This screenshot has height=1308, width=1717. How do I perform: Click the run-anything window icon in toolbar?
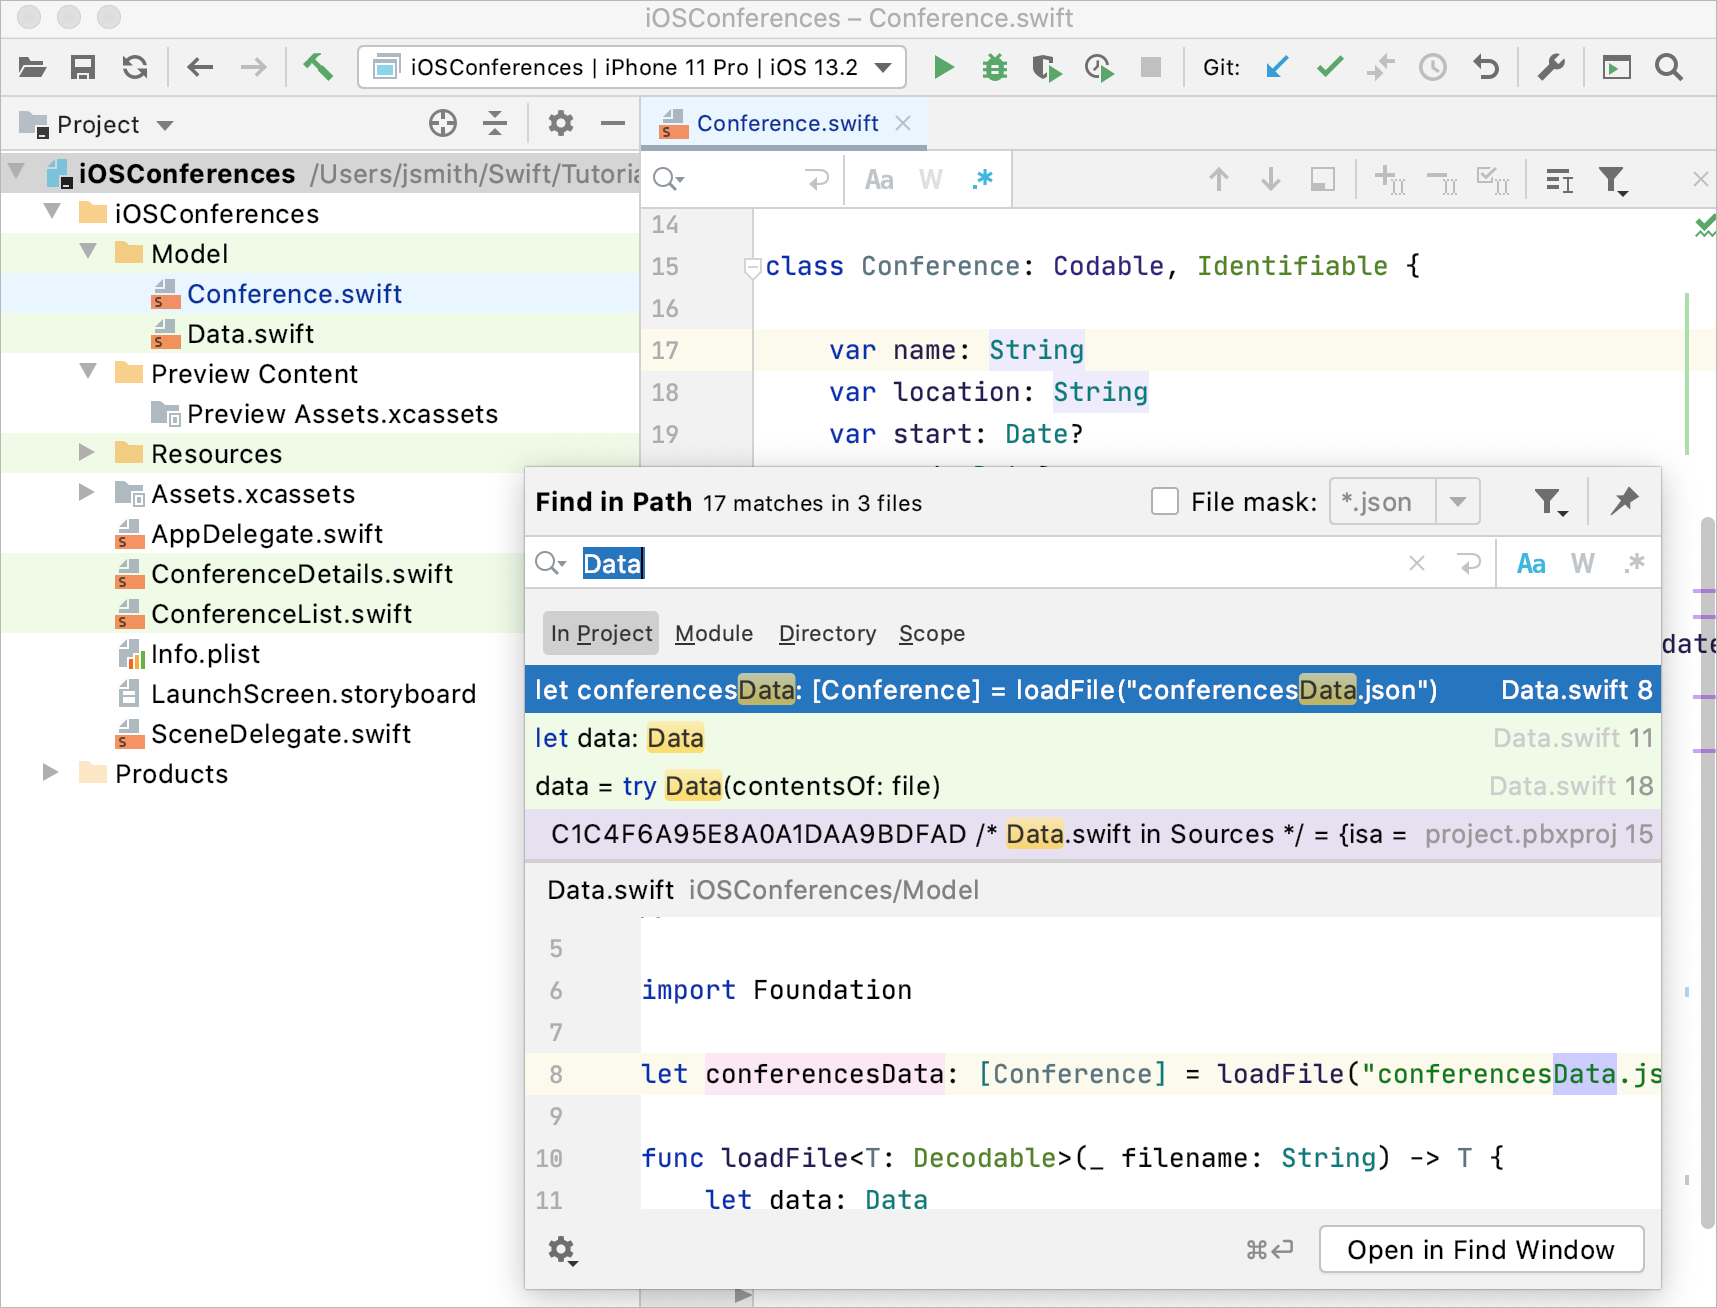point(1617,67)
